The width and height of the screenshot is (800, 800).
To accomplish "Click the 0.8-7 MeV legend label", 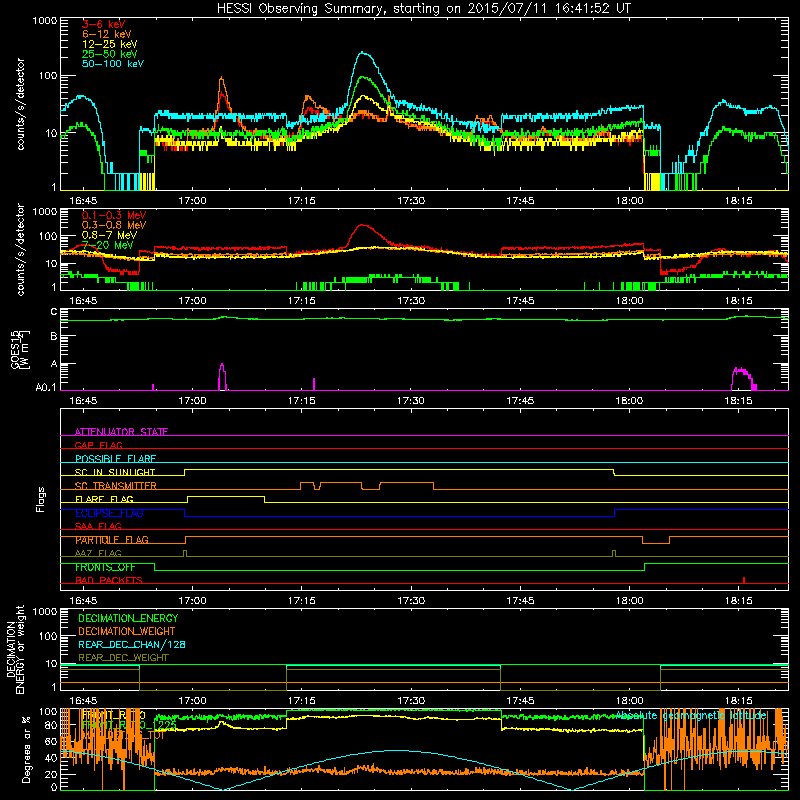I will (109, 235).
